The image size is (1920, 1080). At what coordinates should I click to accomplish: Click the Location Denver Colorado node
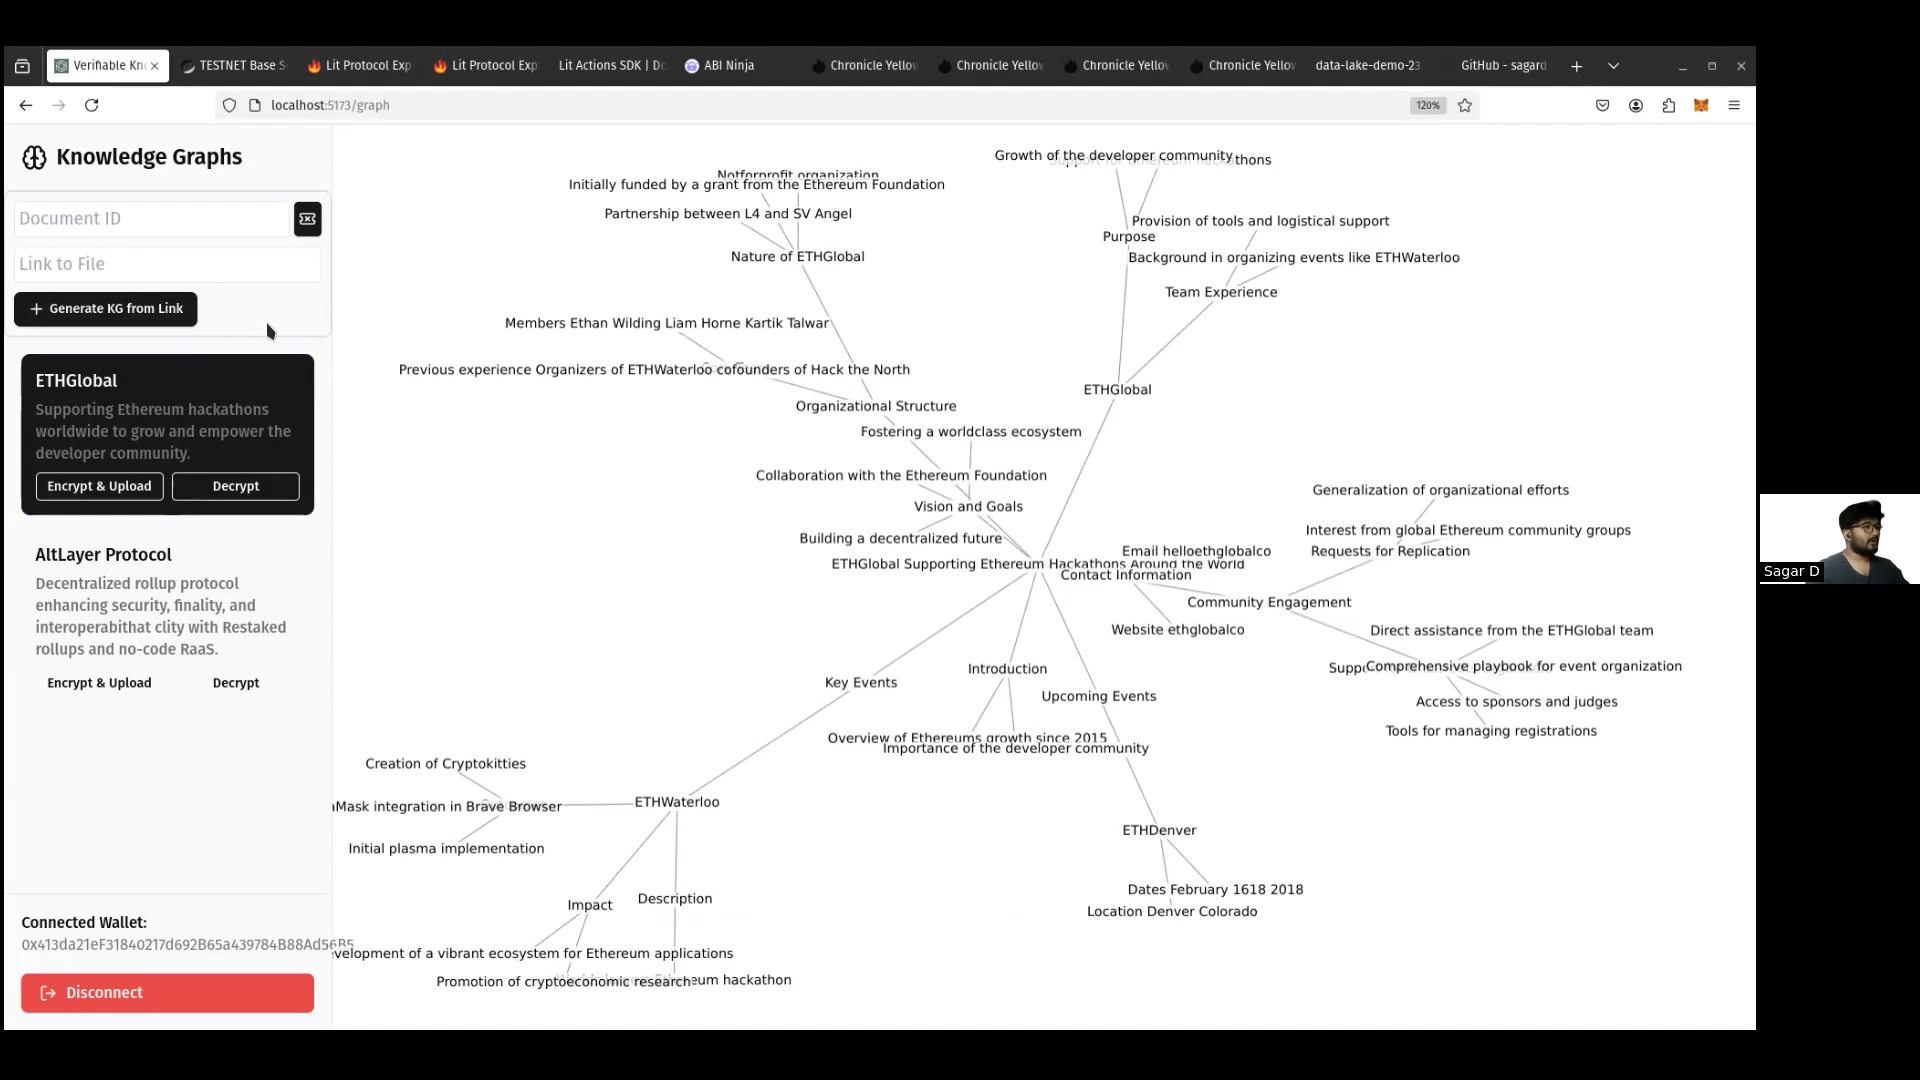pos(1172,912)
